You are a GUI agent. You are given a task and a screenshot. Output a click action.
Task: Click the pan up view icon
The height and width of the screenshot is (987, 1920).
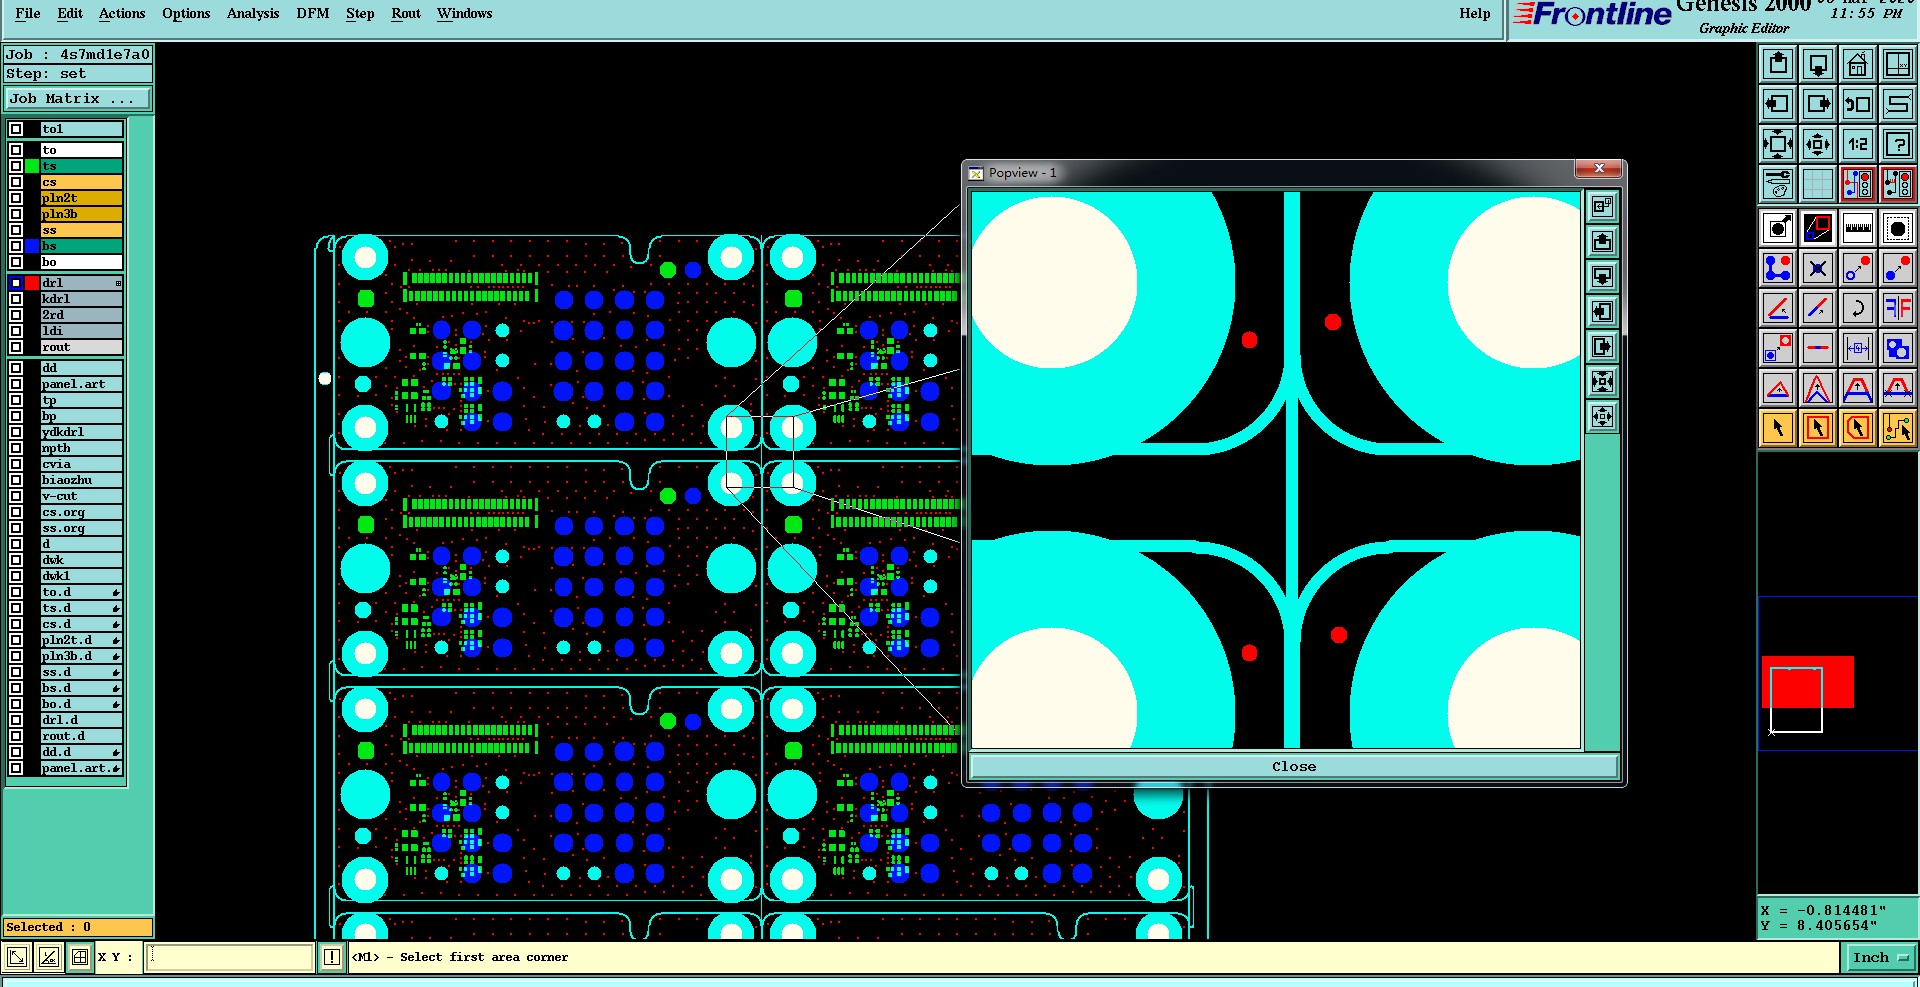coord(1778,64)
